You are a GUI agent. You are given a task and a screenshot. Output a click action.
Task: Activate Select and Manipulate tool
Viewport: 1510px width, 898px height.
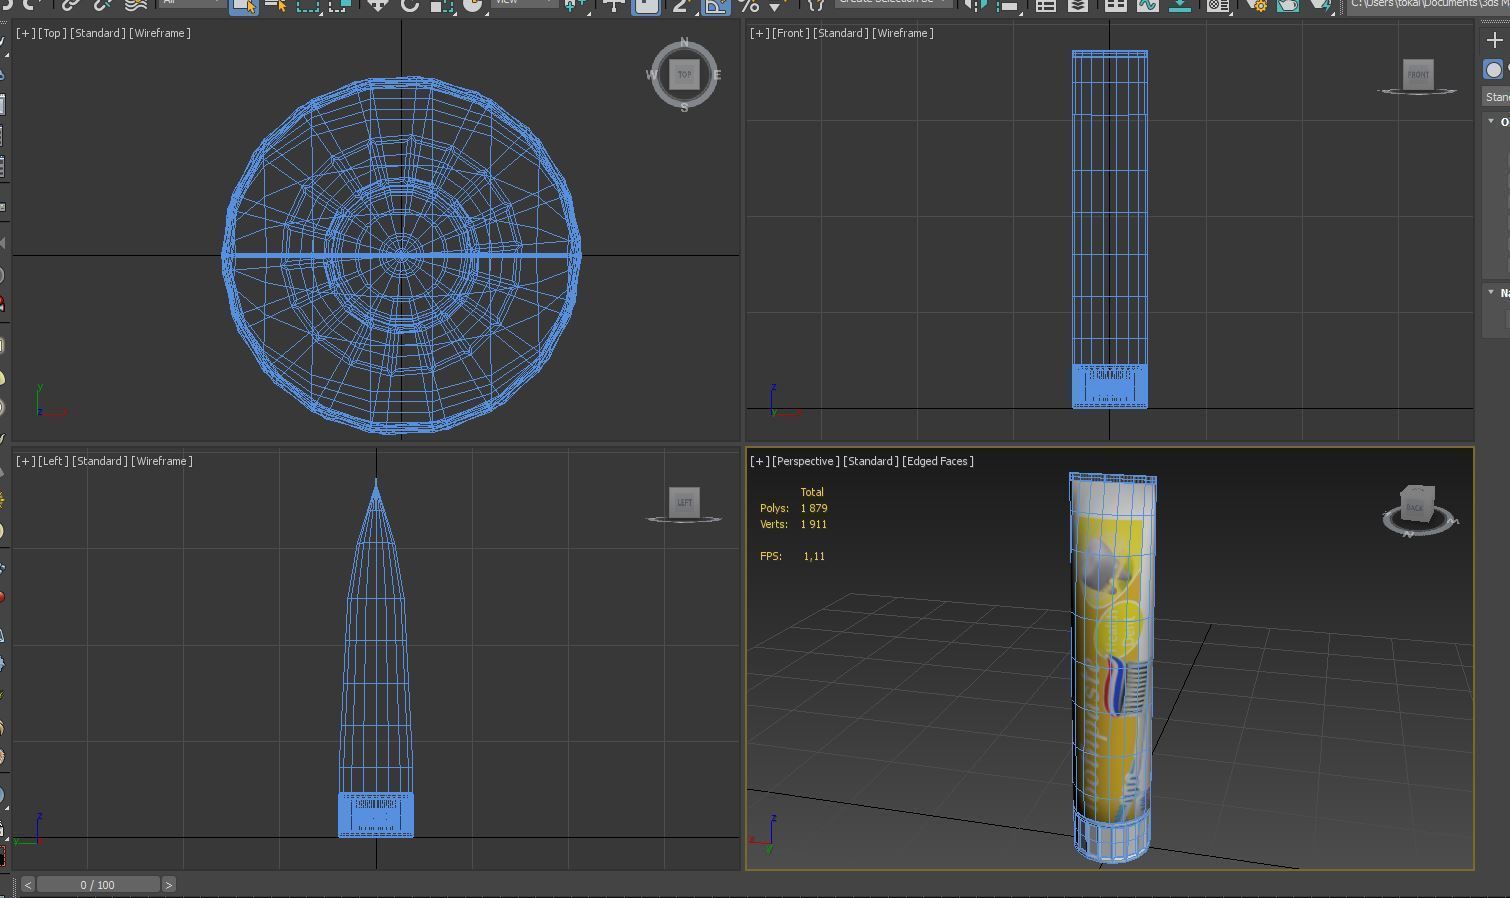tap(614, 5)
